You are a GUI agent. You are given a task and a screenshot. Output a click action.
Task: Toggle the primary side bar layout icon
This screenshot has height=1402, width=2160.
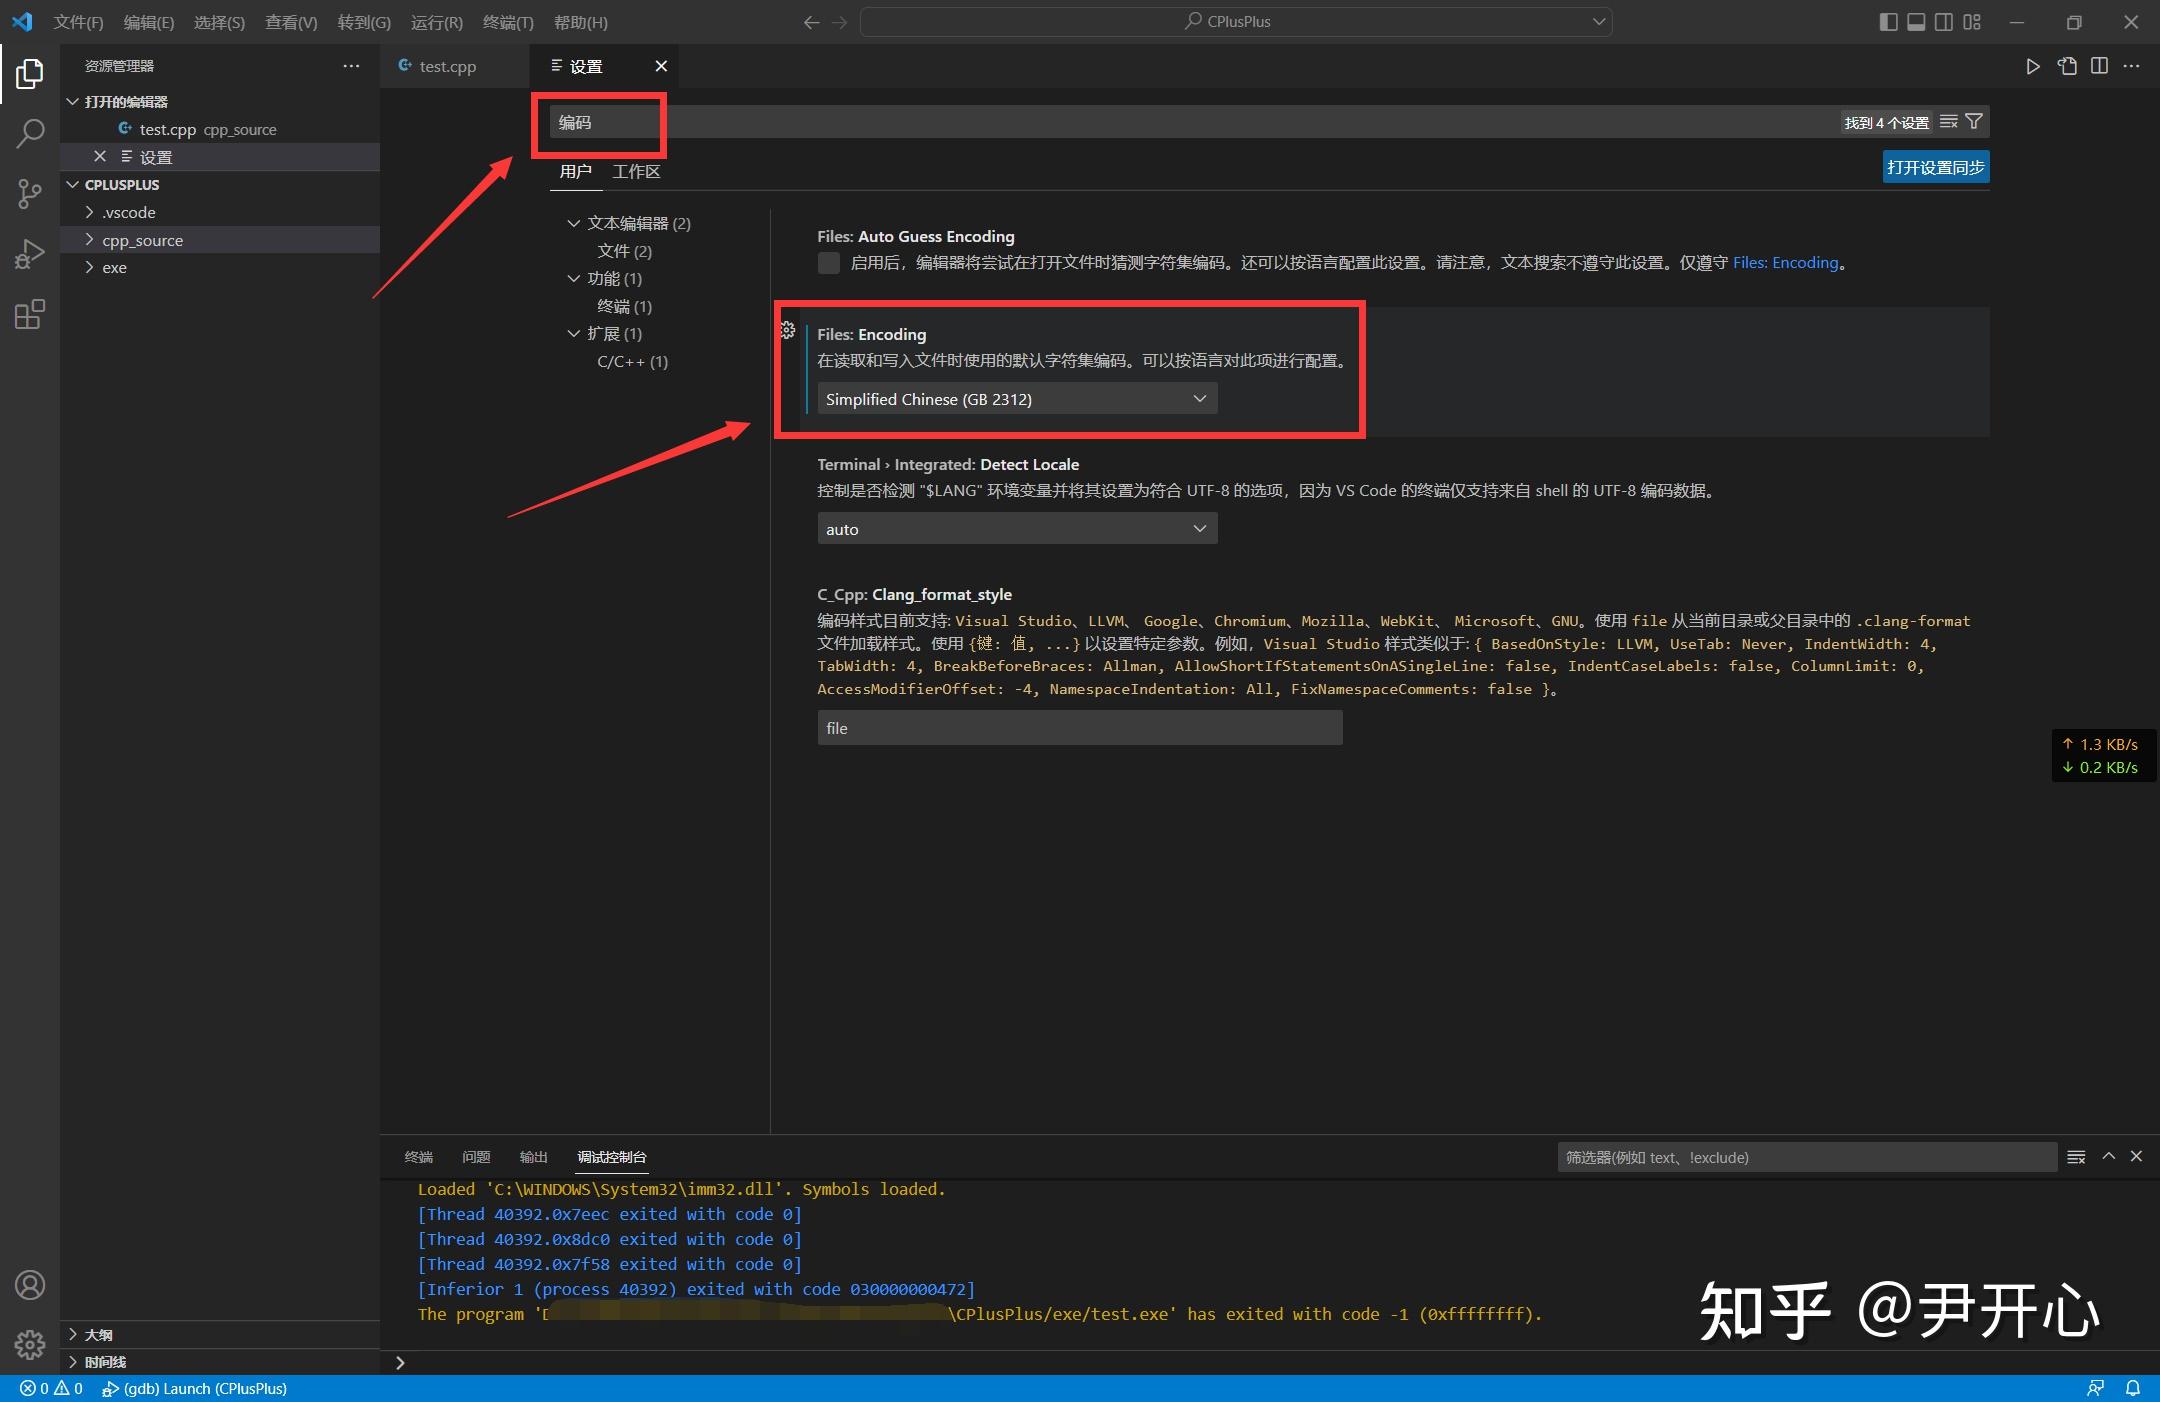pos(1888,22)
